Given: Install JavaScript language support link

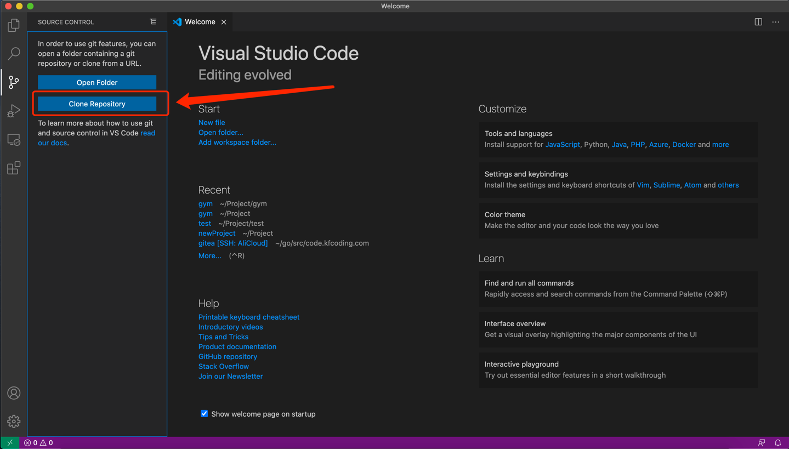Looking at the screenshot, I should [x=563, y=144].
